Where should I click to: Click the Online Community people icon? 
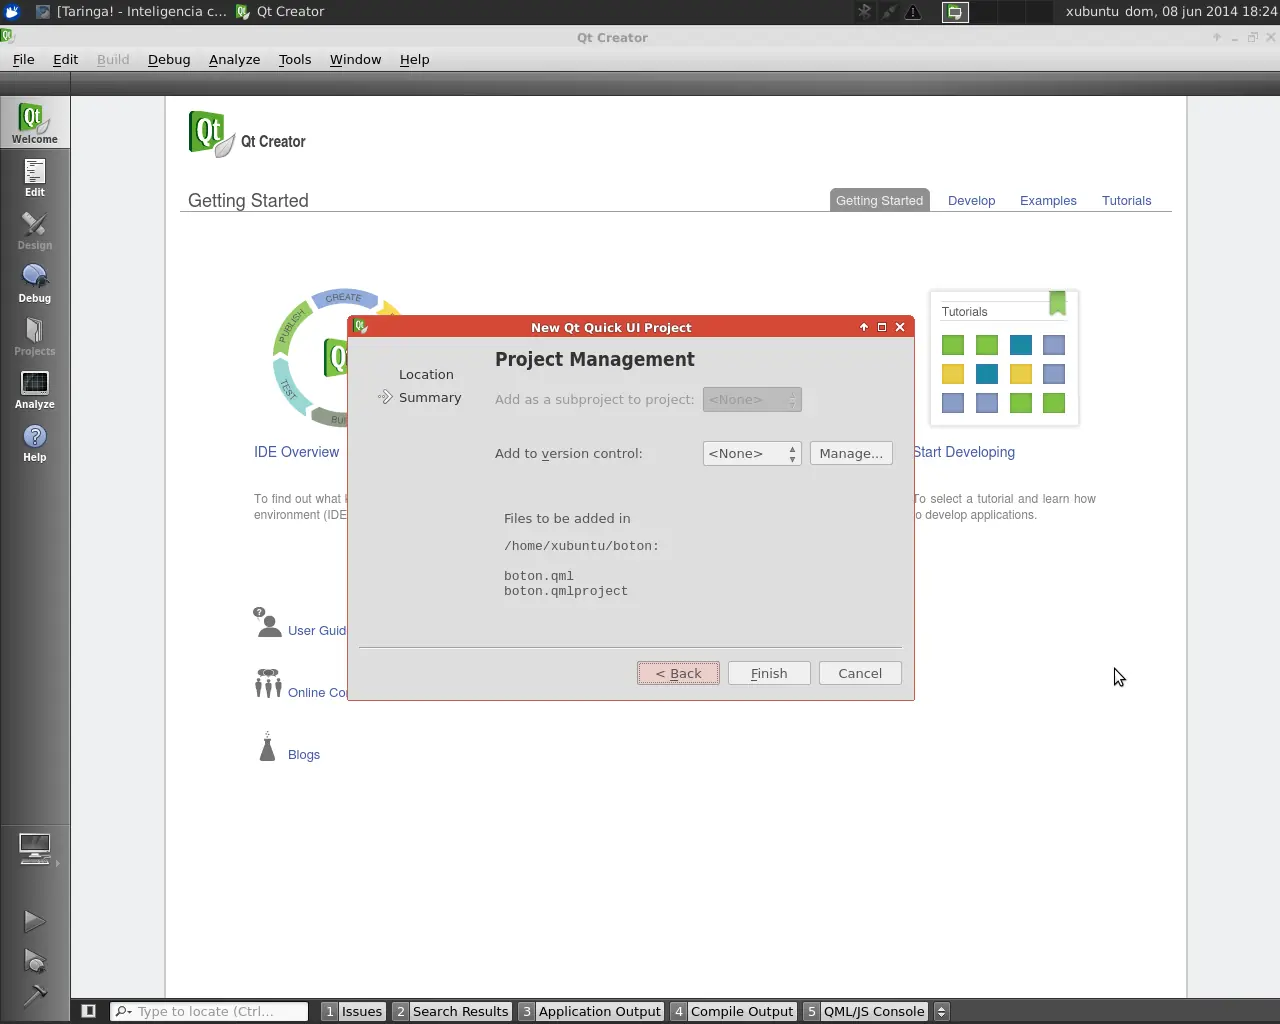[x=267, y=684]
